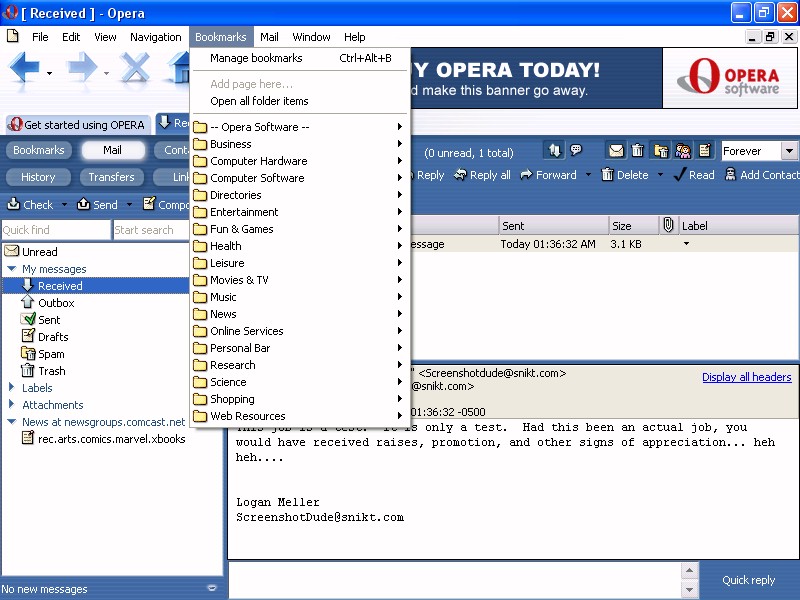
Task: Click the Start search field
Action: click(151, 230)
